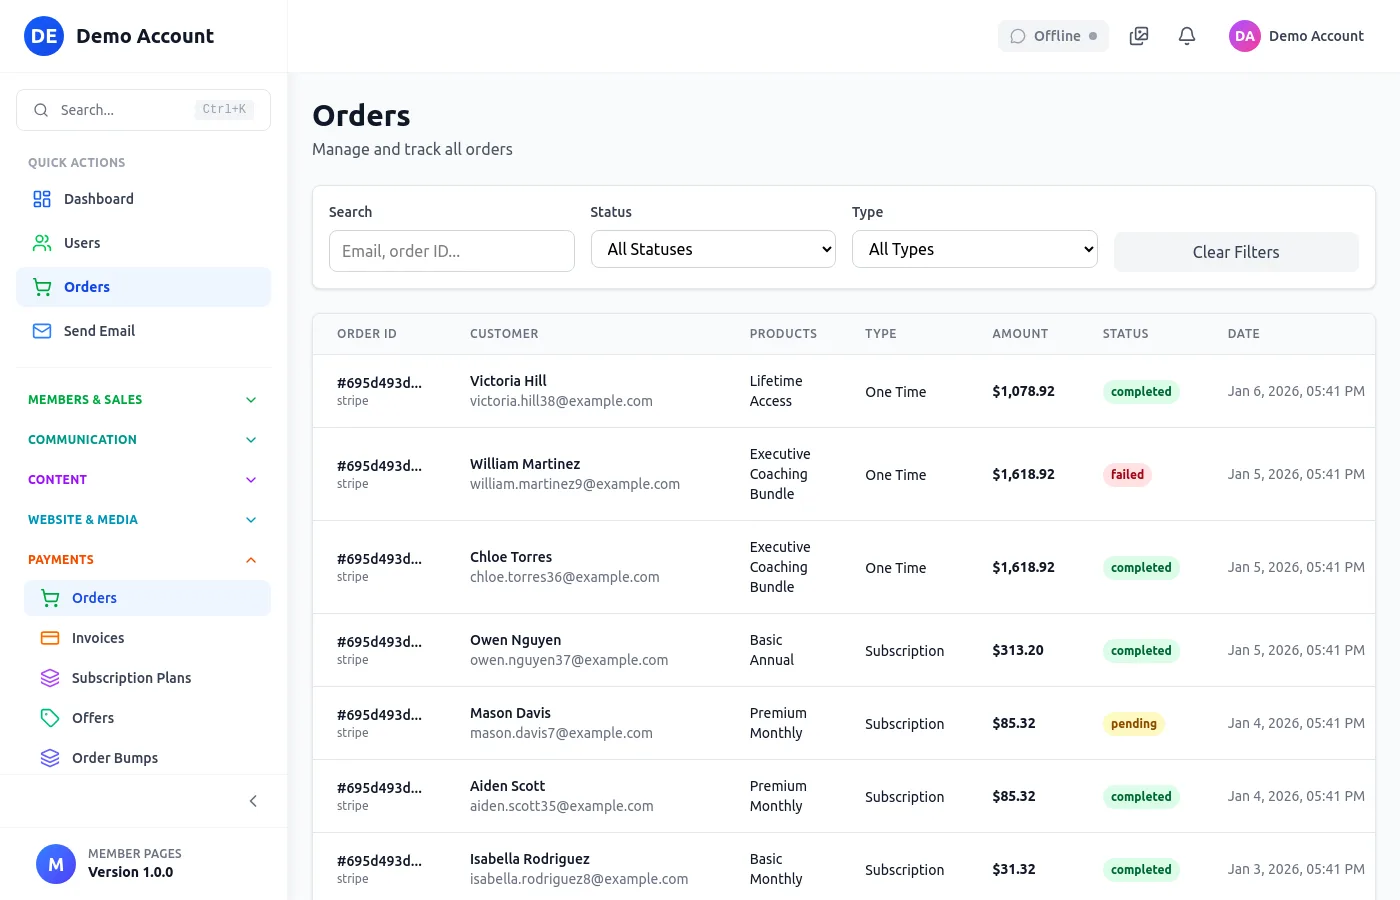Click the failed status badge for William Martinez
The height and width of the screenshot is (900, 1400).
[x=1127, y=475]
